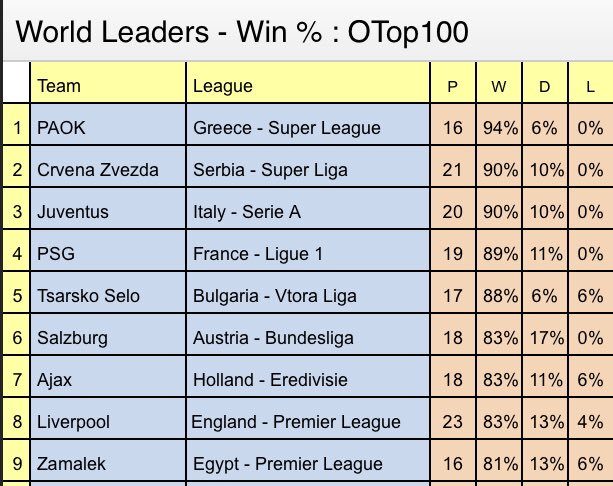
Task: Click the D (draws) column header
Action: pyautogui.click(x=544, y=86)
